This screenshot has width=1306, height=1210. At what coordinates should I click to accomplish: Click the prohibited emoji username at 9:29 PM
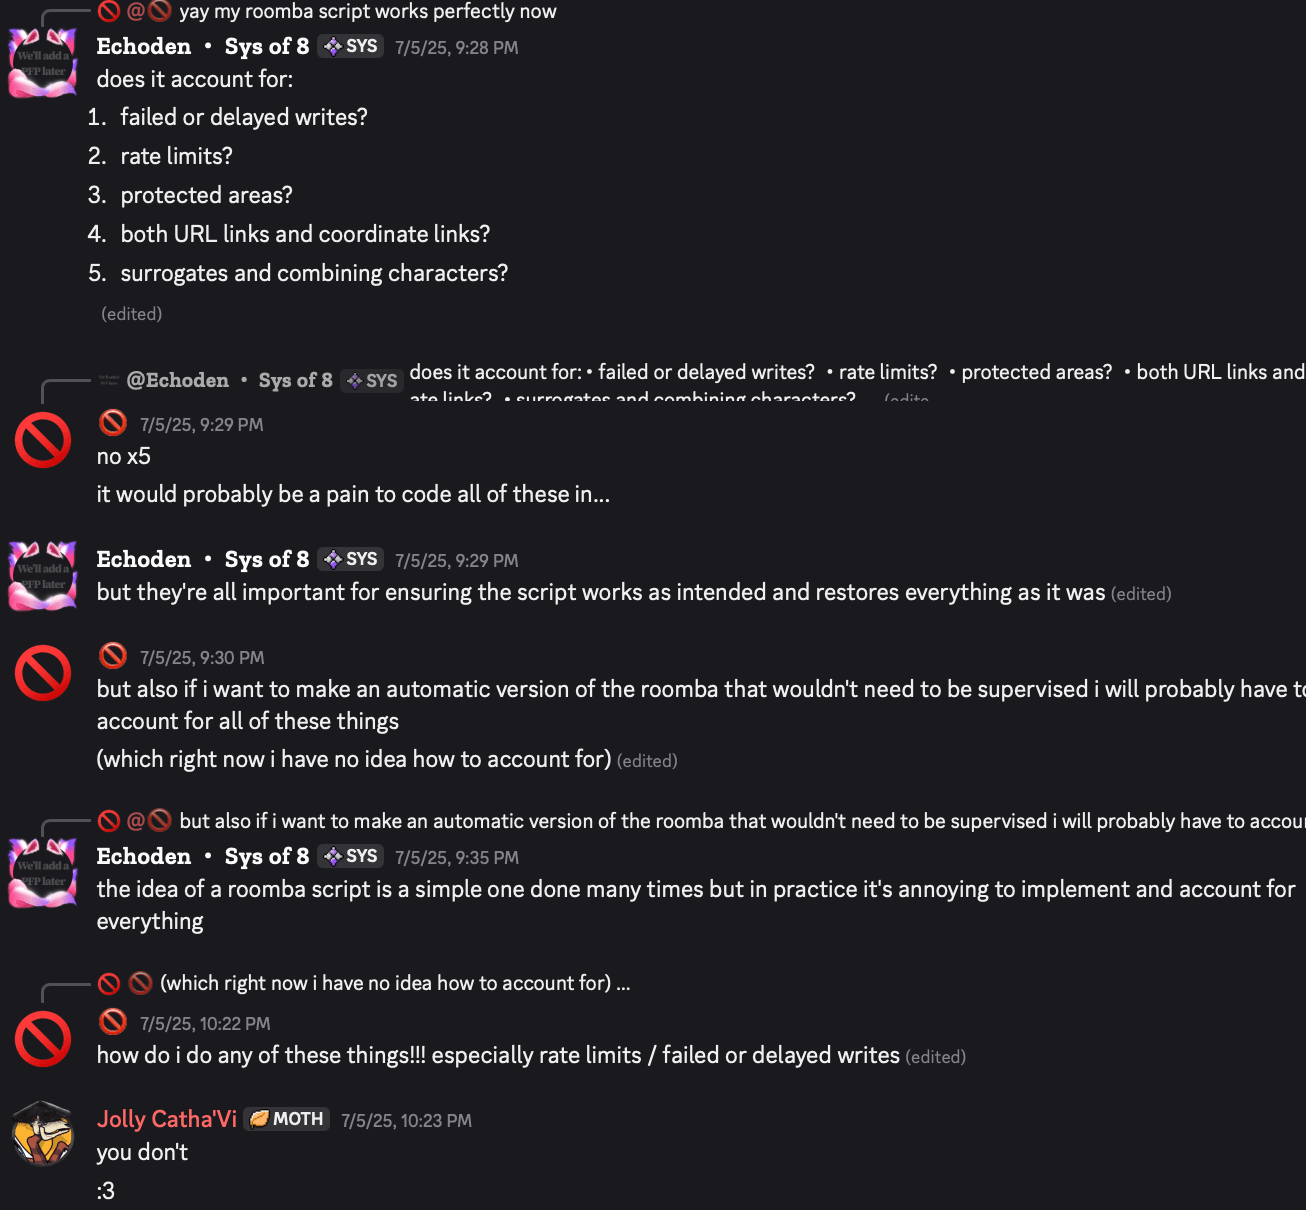point(113,423)
